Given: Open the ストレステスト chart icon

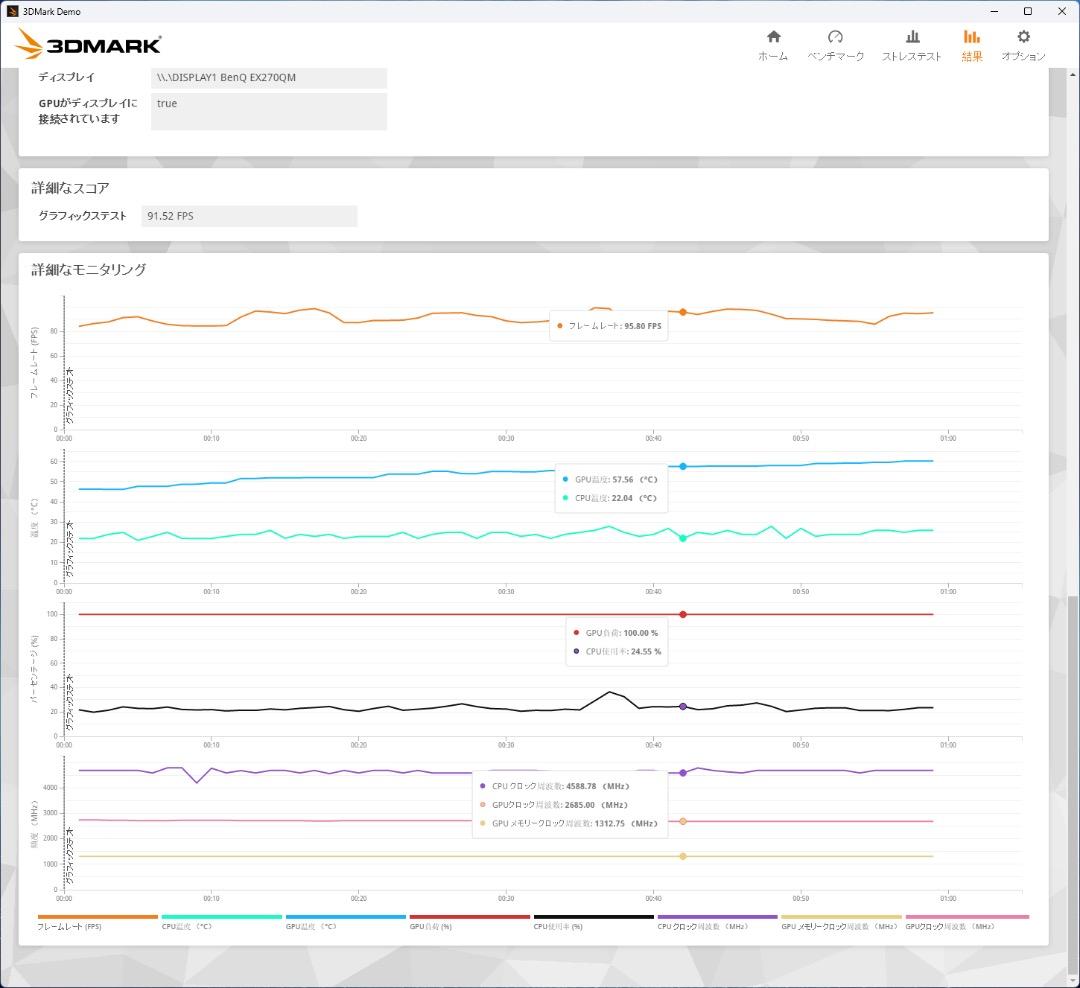Looking at the screenshot, I should pyautogui.click(x=911, y=45).
